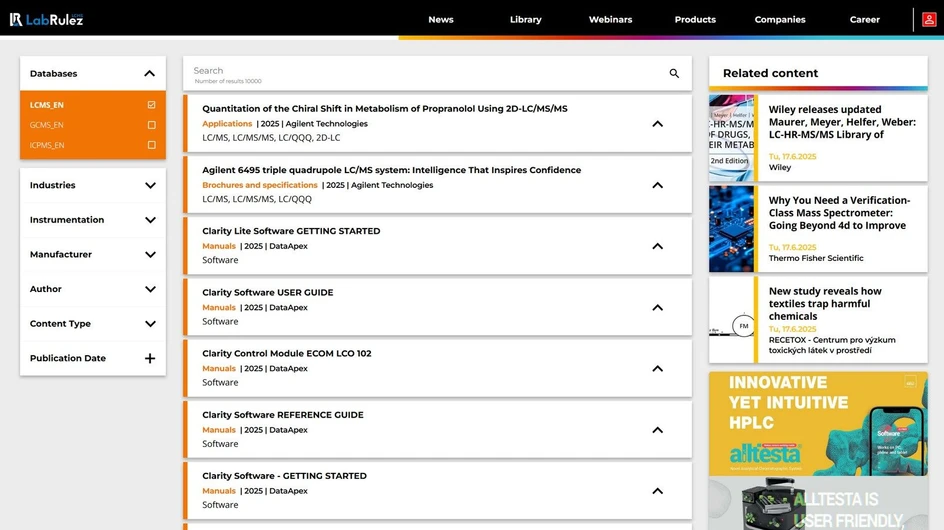Open the Library menu
Screen dimensions: 944x530
[525, 19]
